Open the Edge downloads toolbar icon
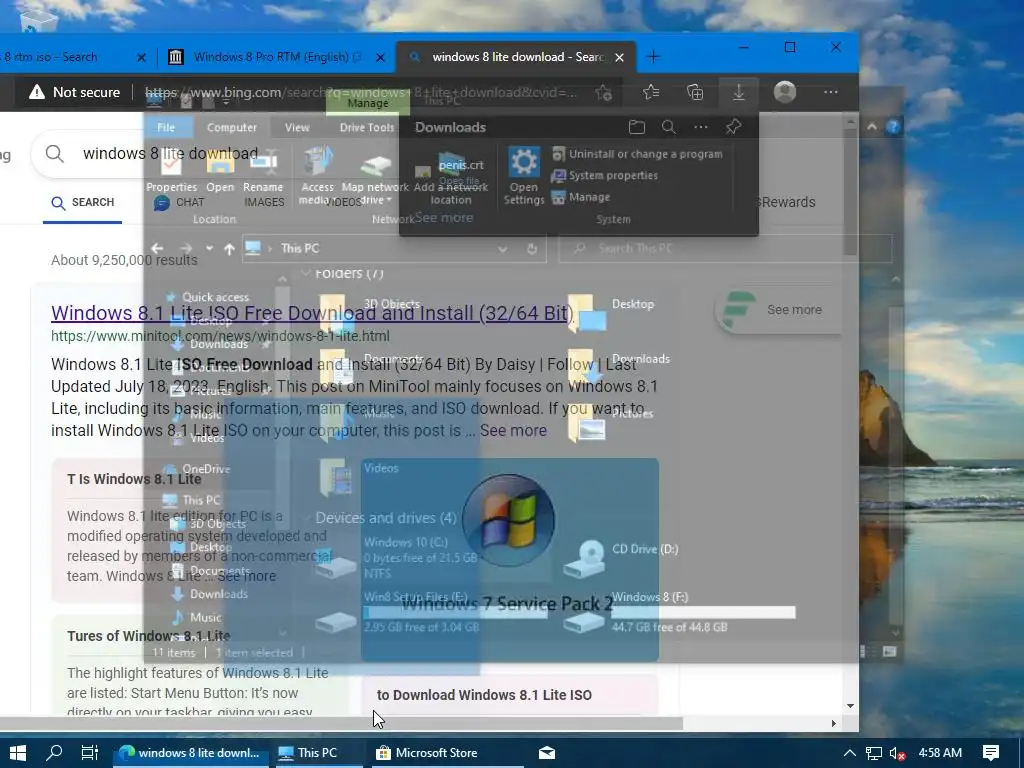 (739, 93)
